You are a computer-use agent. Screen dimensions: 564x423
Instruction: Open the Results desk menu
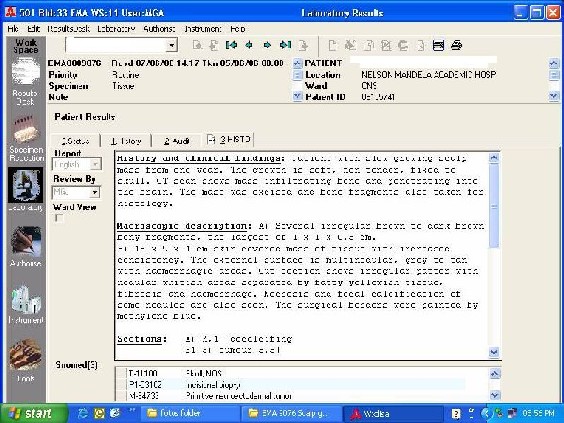(x=68, y=29)
